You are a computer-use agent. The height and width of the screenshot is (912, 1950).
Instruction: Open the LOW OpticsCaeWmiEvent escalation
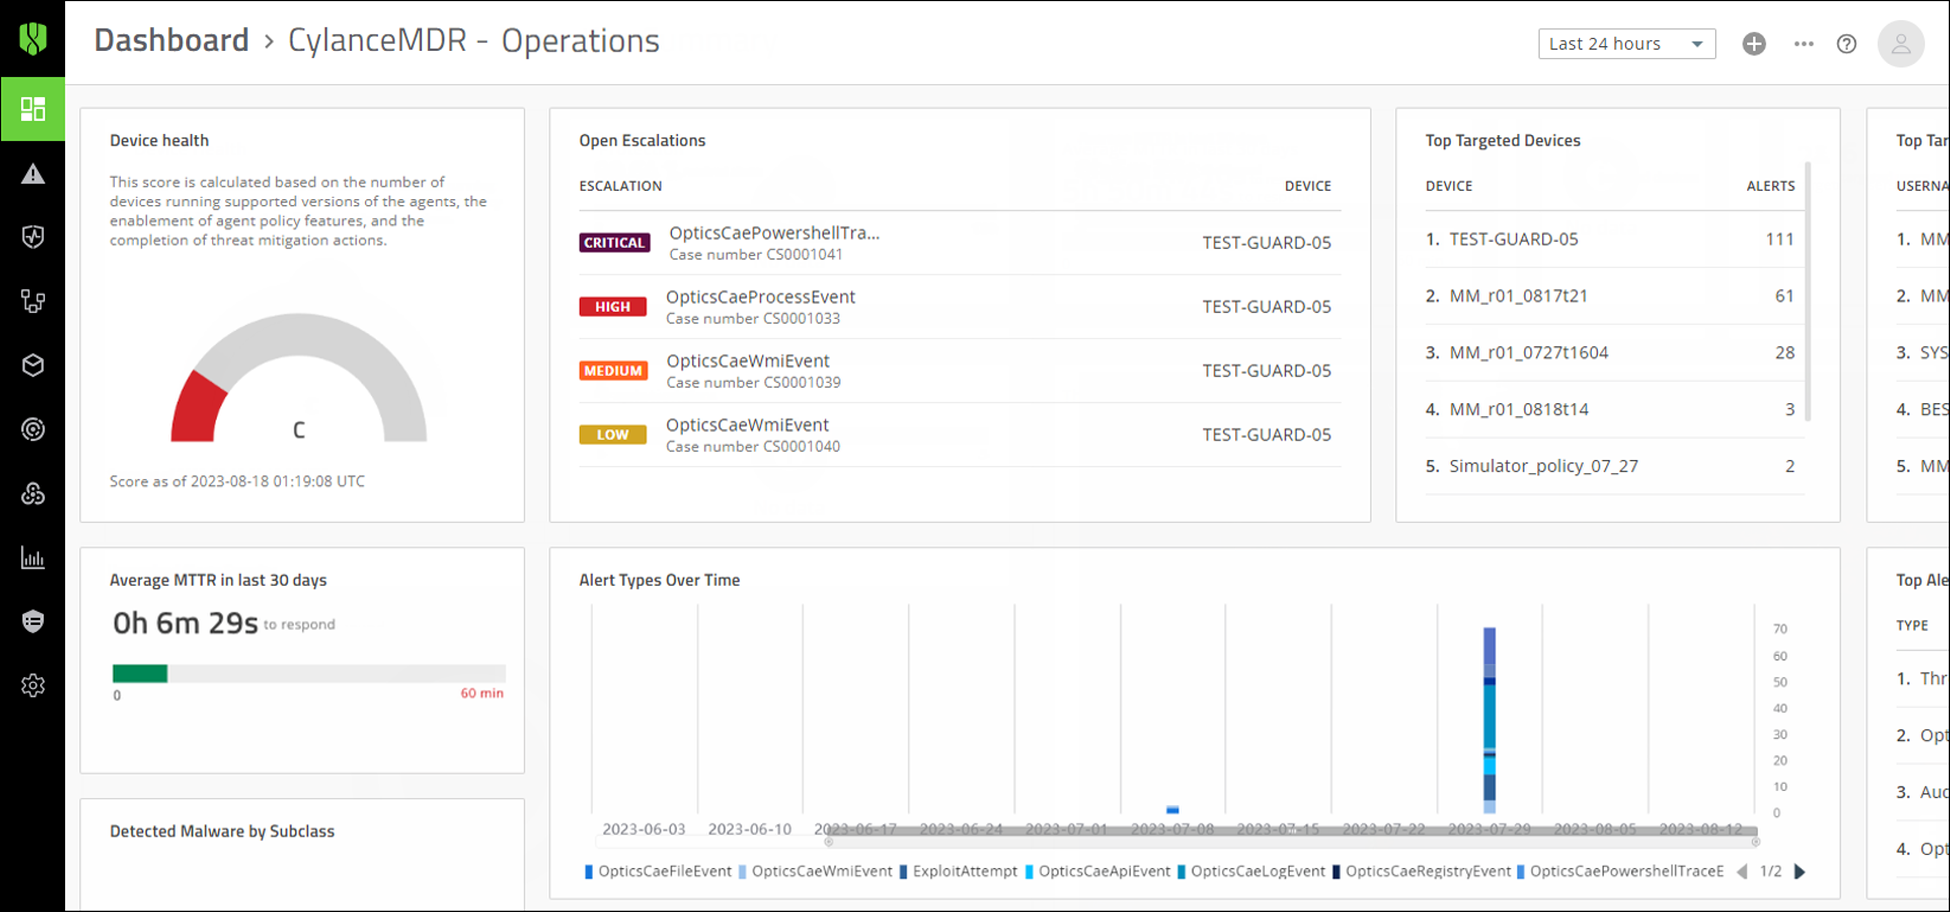[x=960, y=435]
